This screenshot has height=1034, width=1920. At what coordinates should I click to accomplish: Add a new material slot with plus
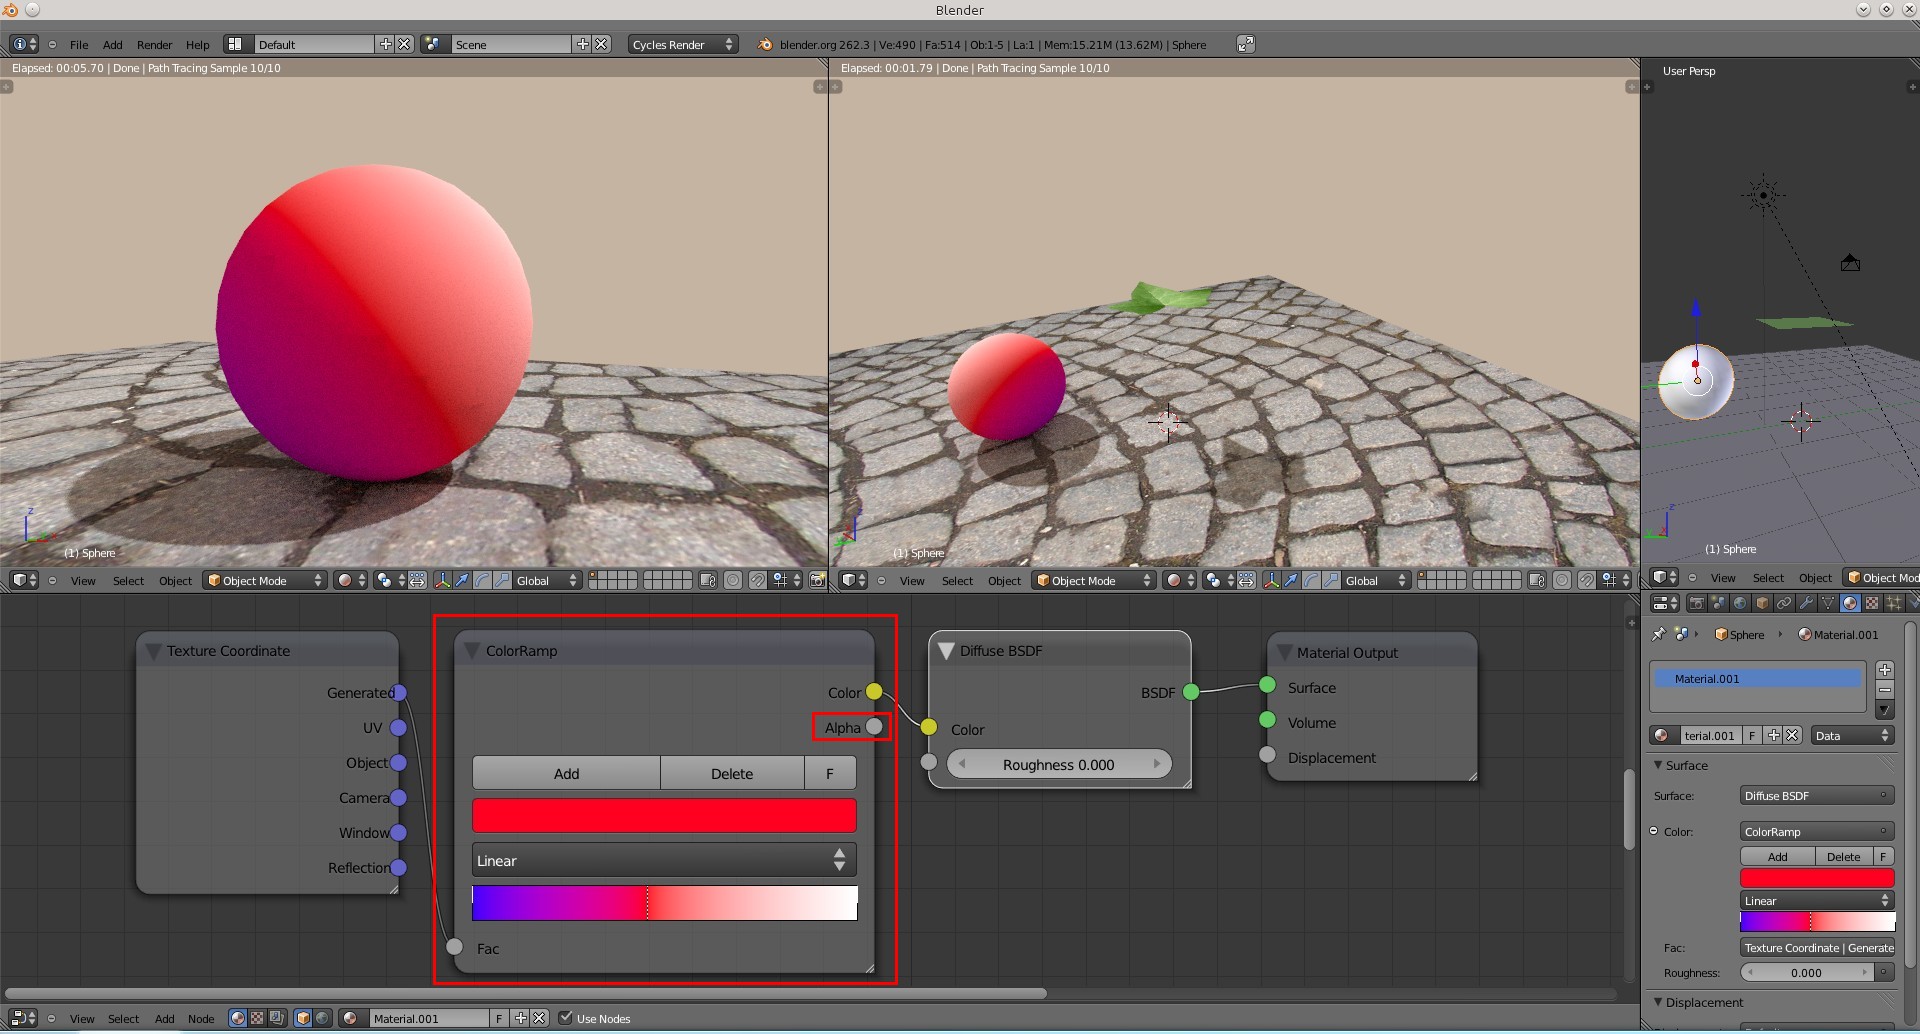tap(1884, 670)
